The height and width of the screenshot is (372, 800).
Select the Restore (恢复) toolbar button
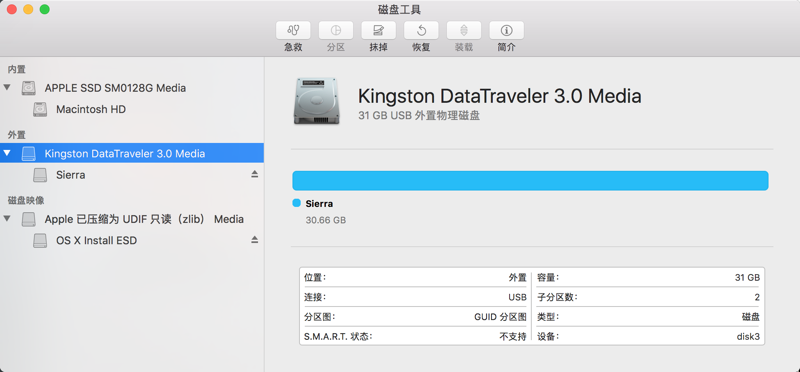(421, 30)
